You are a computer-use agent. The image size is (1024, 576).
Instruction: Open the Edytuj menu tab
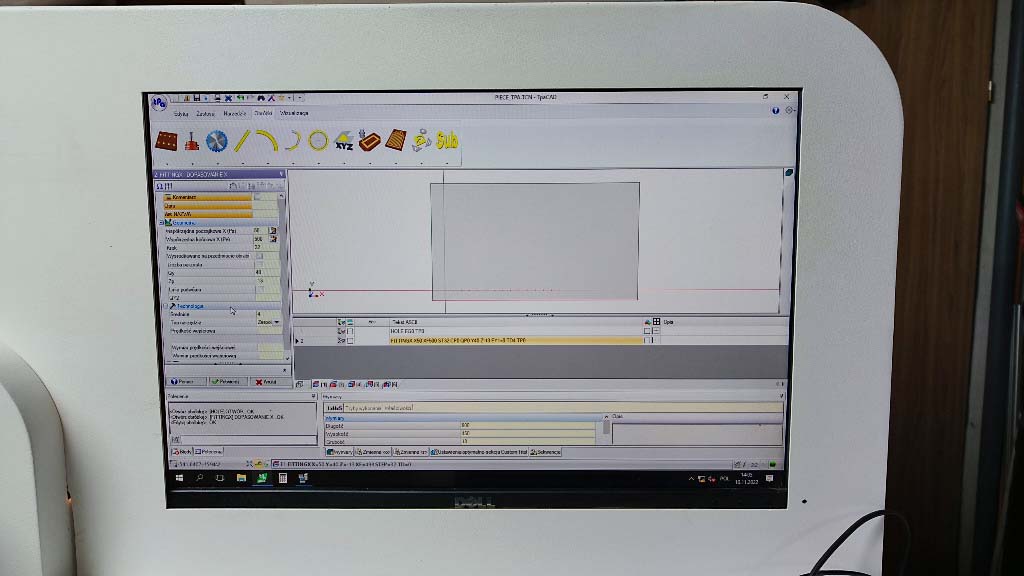[x=181, y=114]
